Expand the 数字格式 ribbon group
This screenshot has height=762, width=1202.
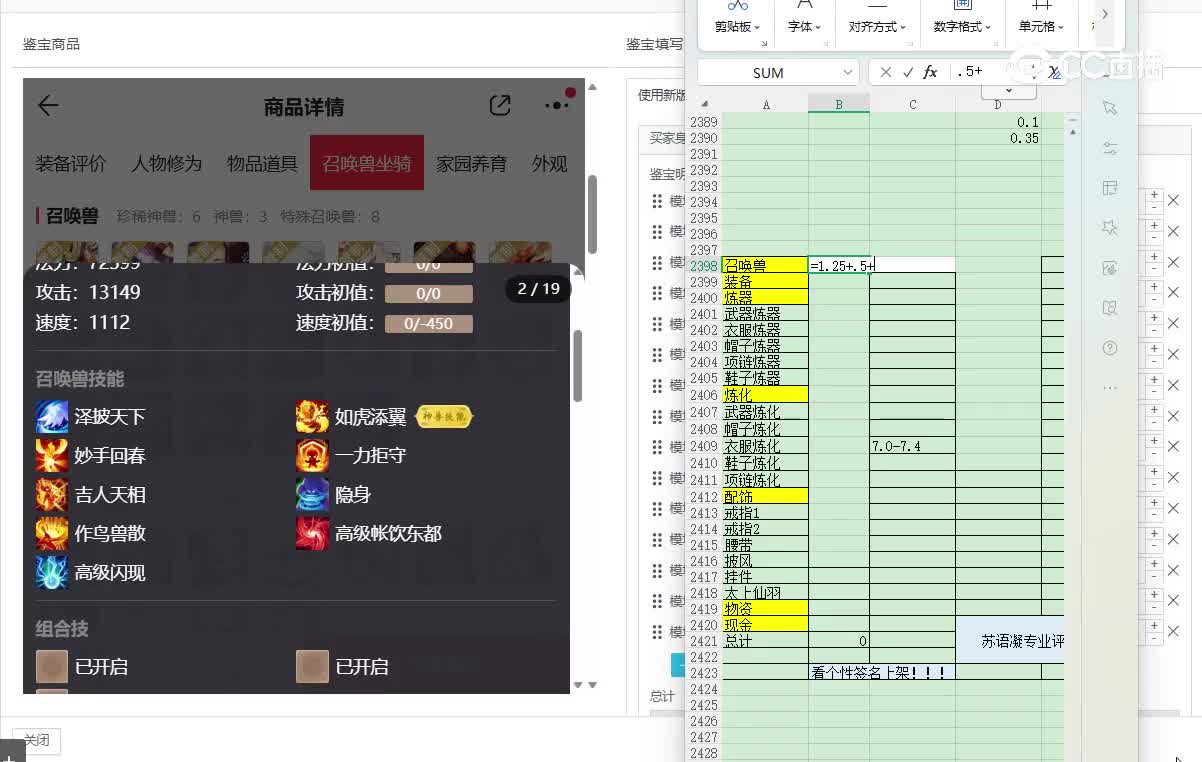[962, 27]
